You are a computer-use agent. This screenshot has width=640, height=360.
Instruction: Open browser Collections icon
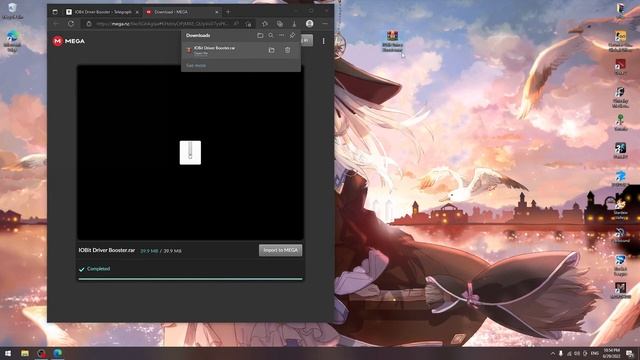pos(280,24)
